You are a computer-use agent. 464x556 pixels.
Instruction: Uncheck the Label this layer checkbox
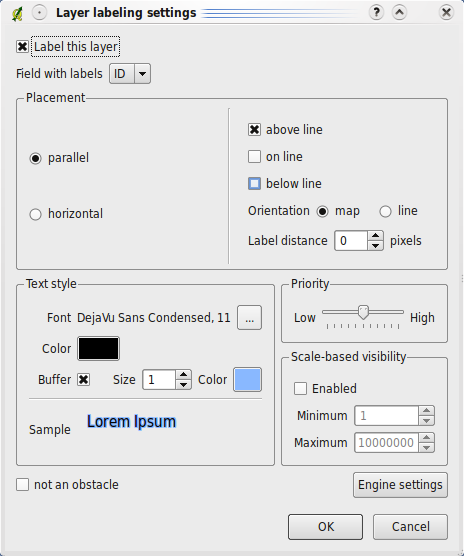click(x=22, y=46)
